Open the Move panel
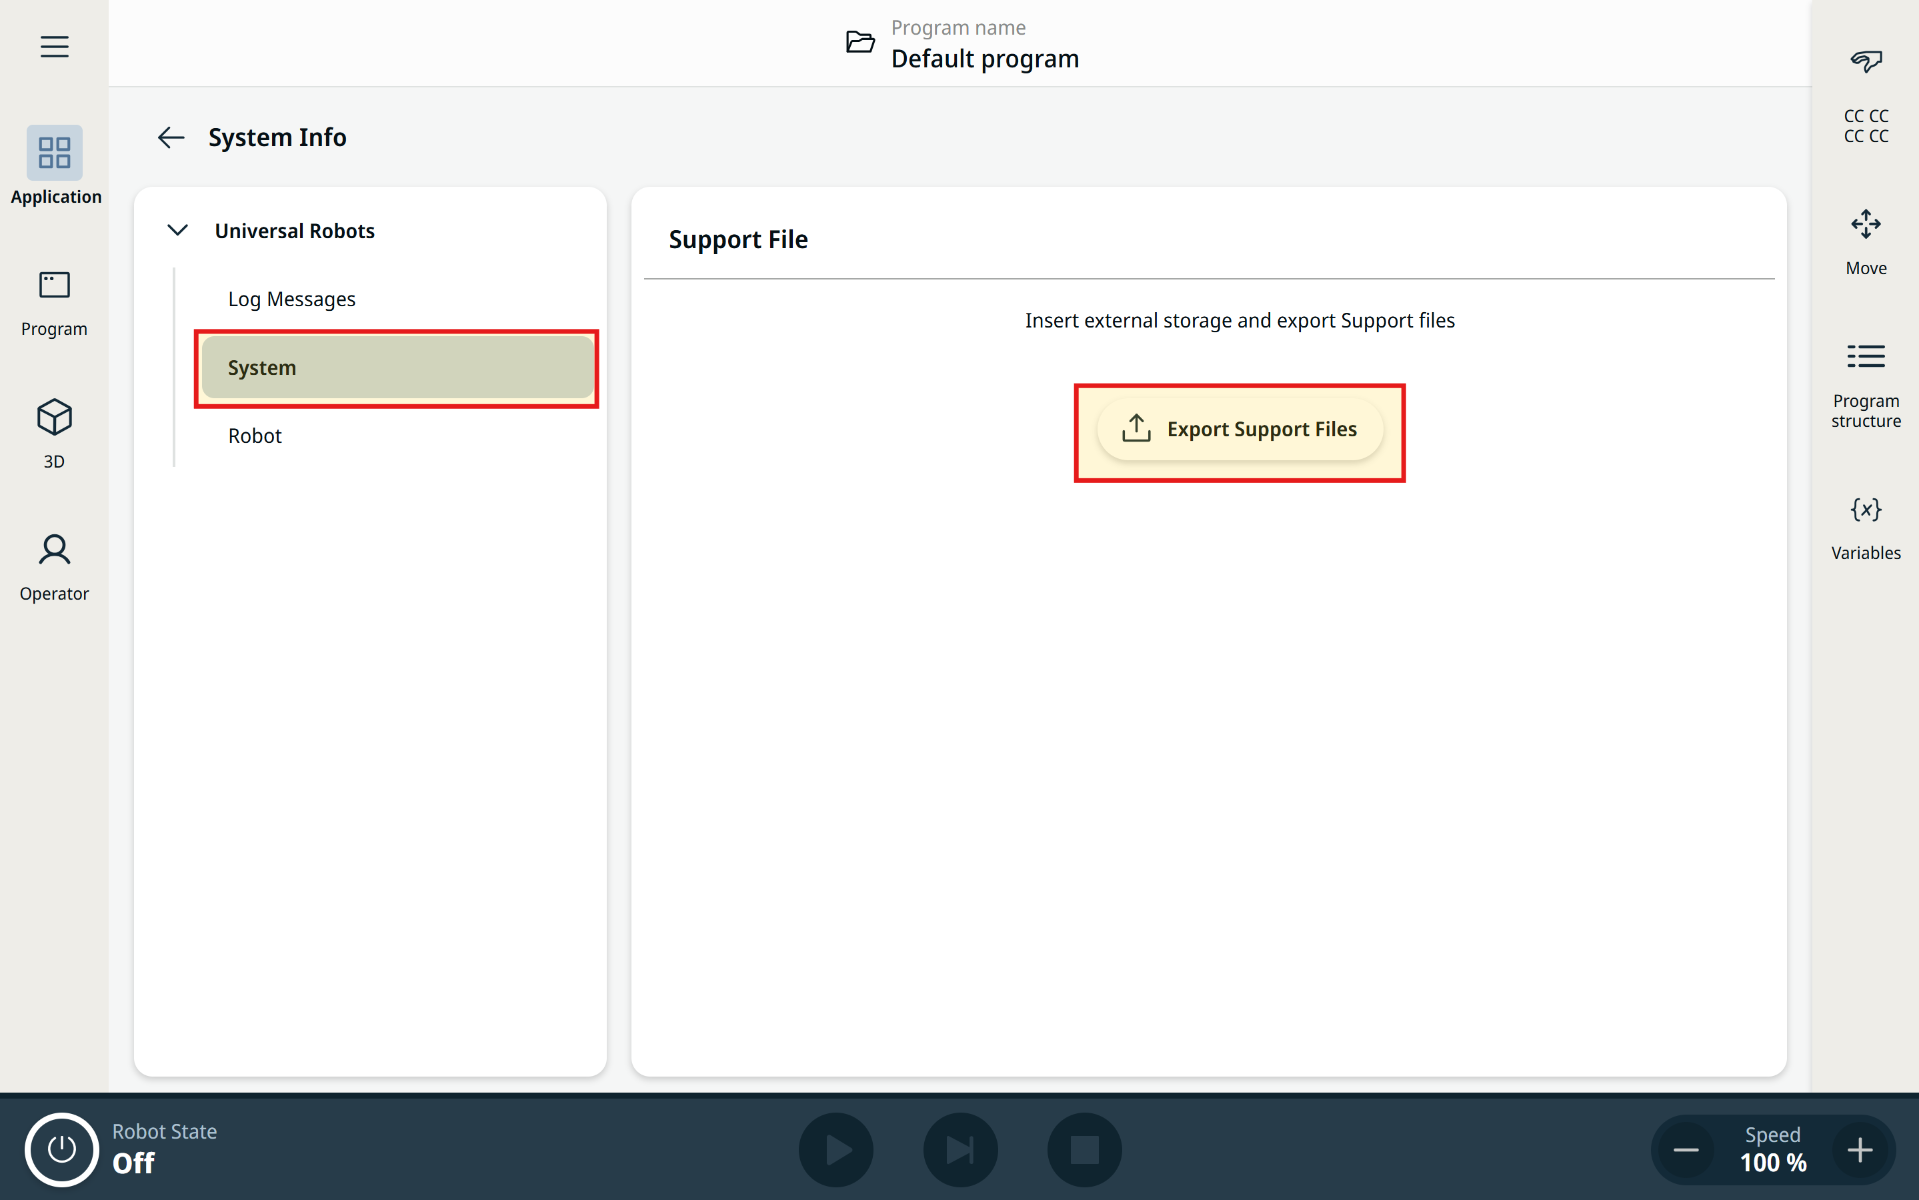 click(x=1865, y=240)
